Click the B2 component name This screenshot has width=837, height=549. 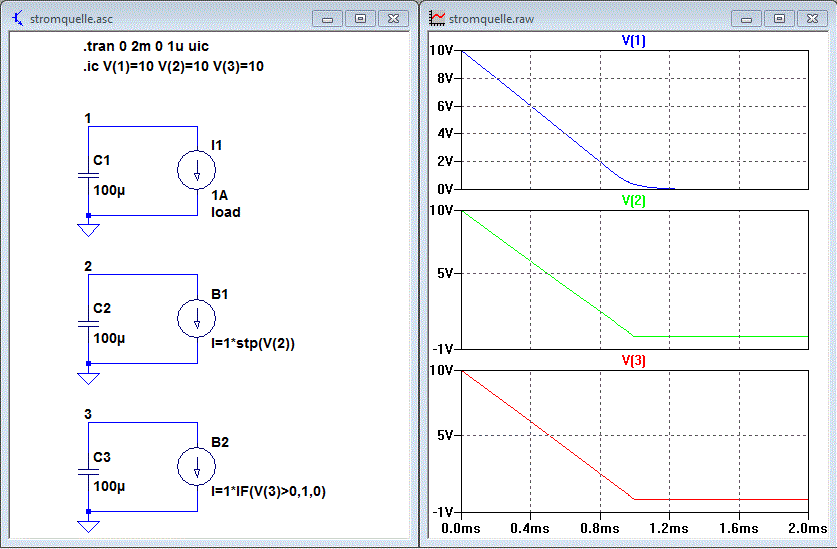(x=220, y=442)
